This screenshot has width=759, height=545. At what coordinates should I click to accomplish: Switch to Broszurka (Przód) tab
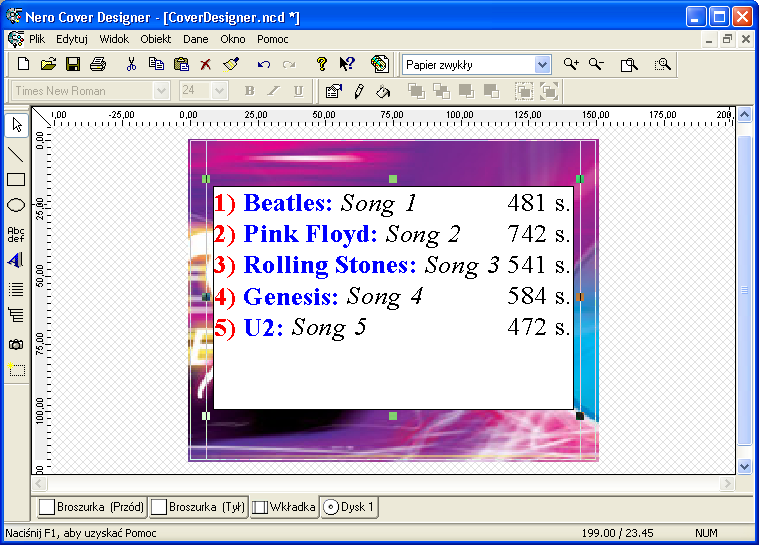(x=92, y=507)
